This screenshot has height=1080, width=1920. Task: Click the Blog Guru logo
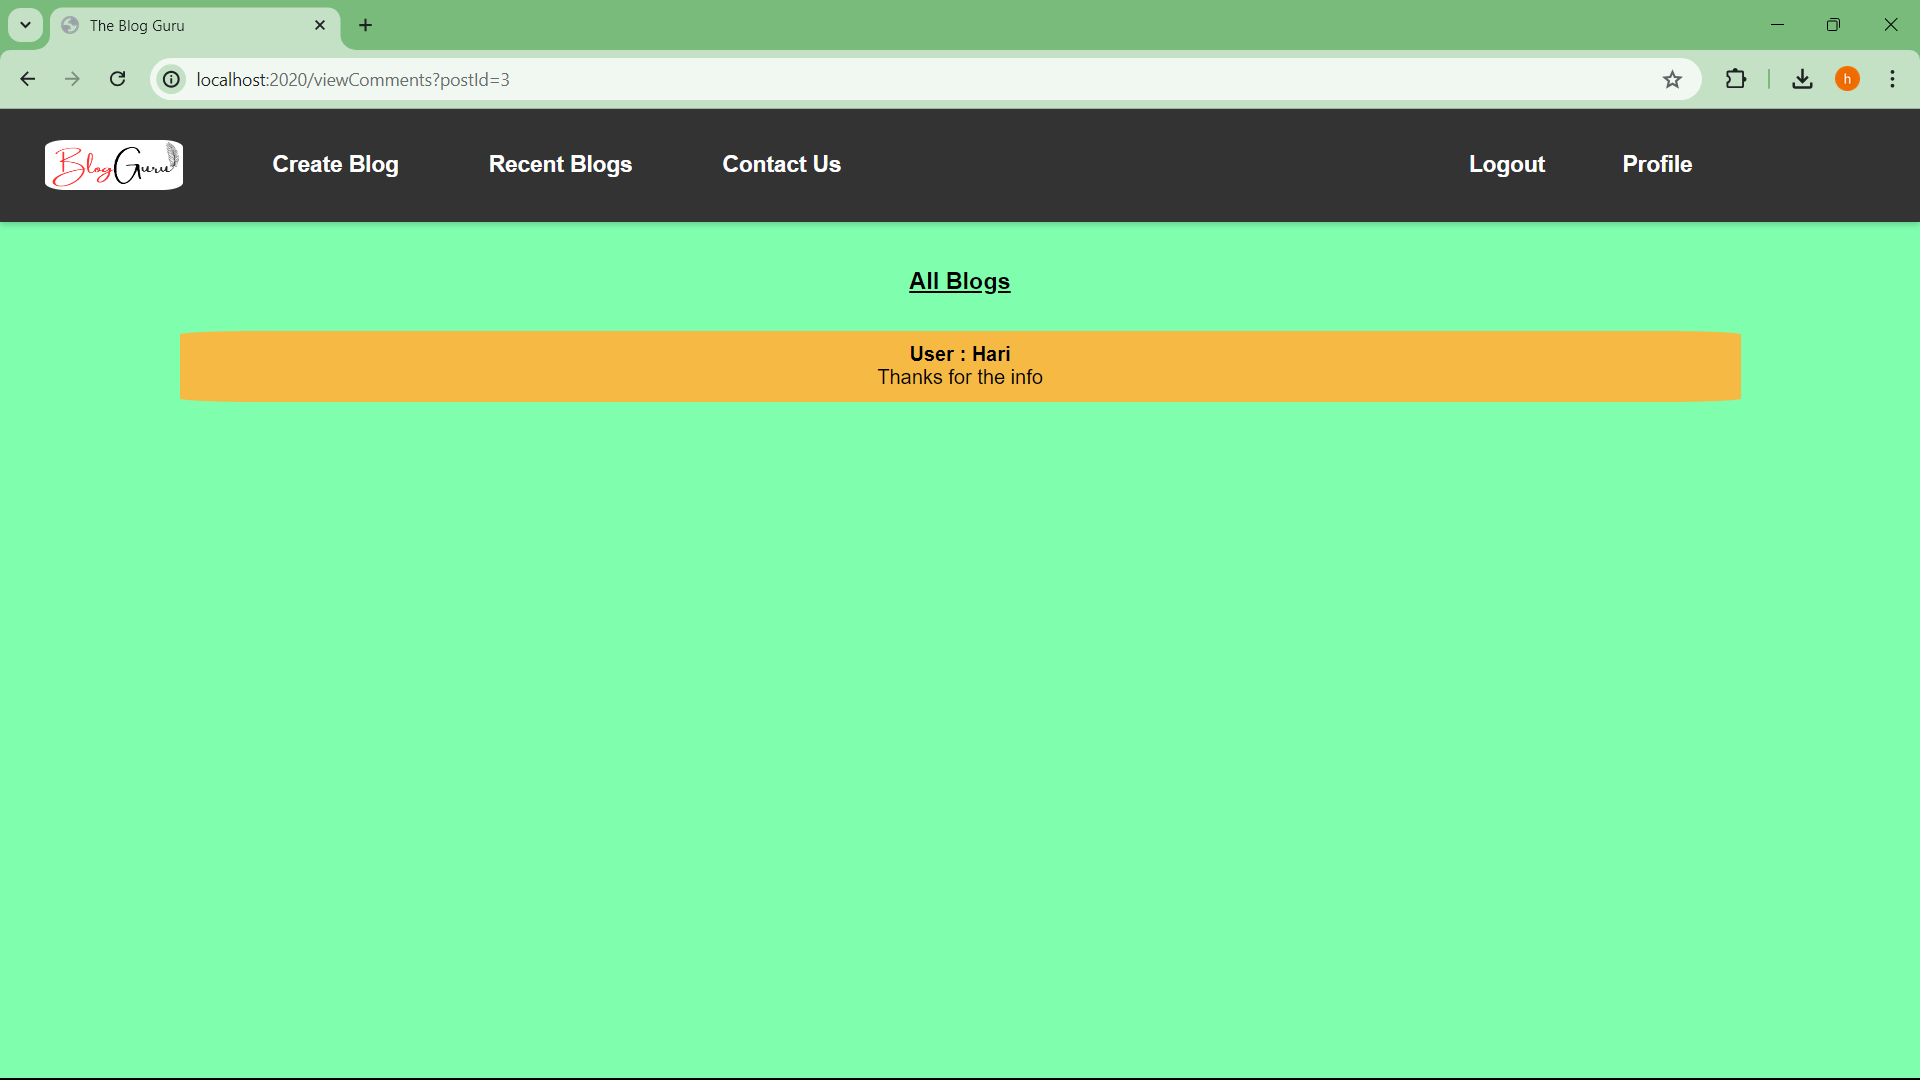point(114,165)
